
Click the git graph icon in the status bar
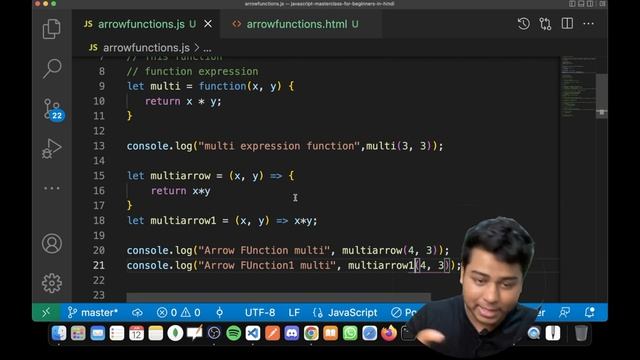point(220,313)
